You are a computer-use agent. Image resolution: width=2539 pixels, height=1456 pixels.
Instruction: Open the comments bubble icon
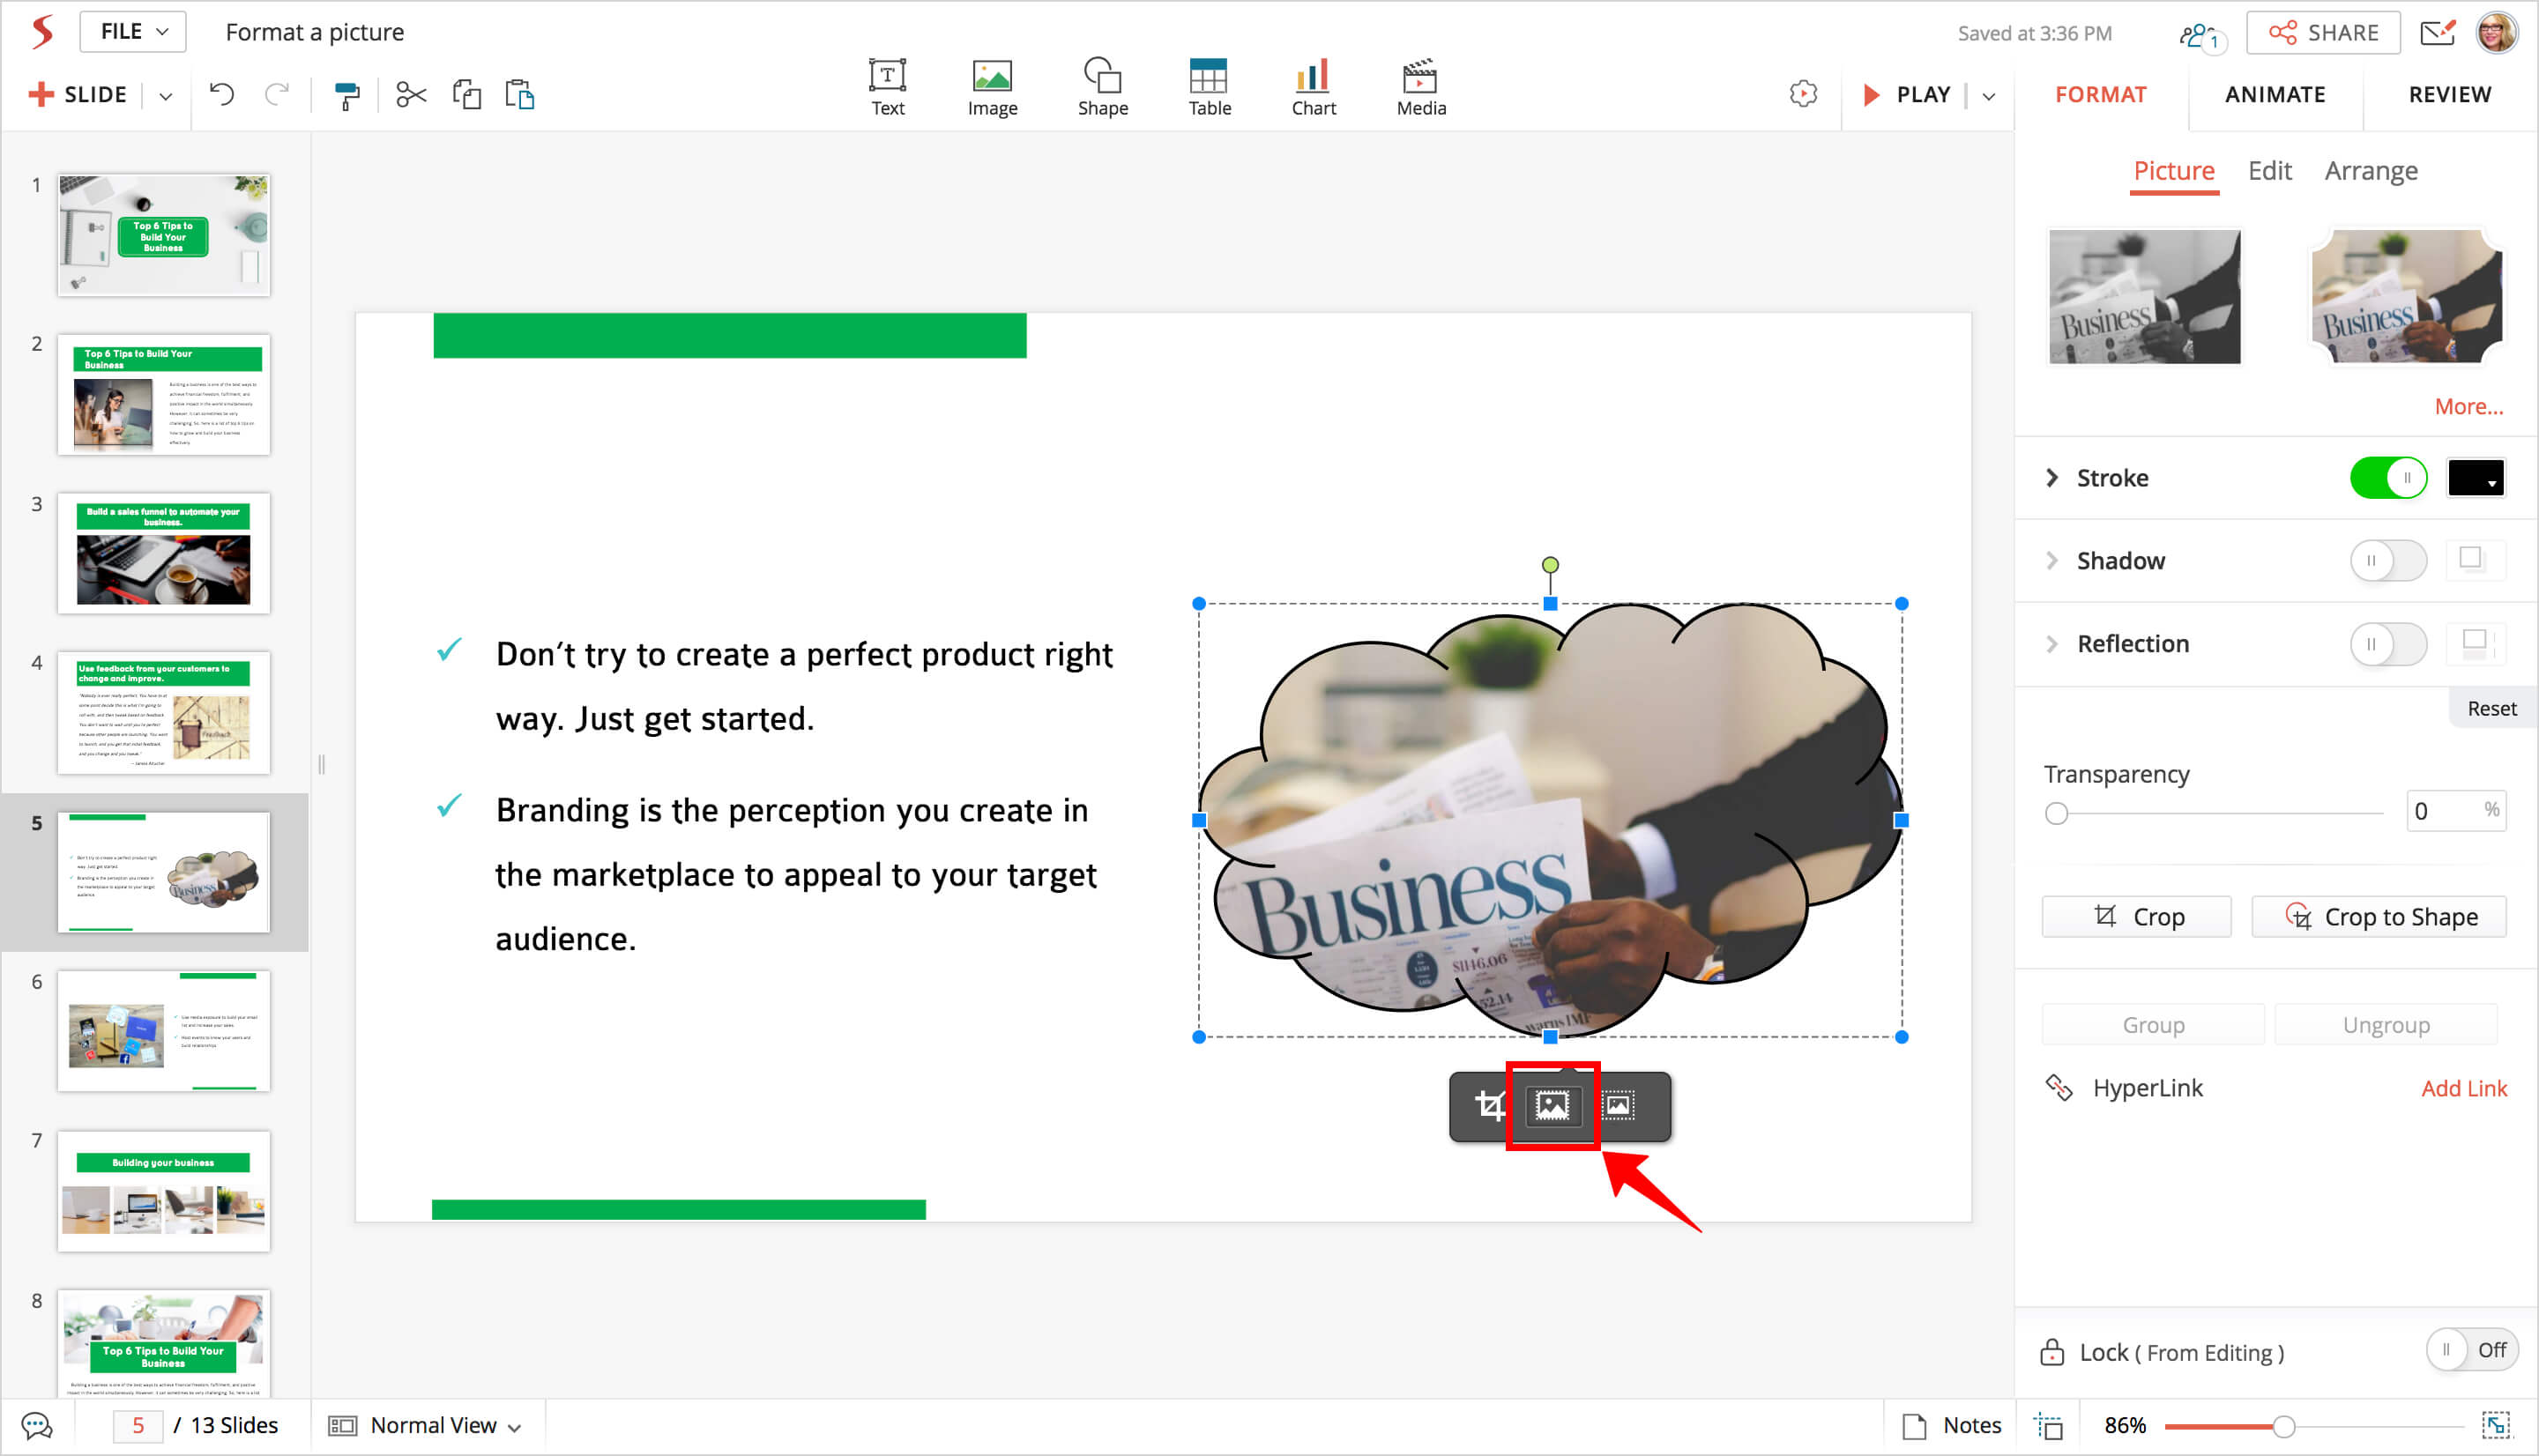[37, 1425]
